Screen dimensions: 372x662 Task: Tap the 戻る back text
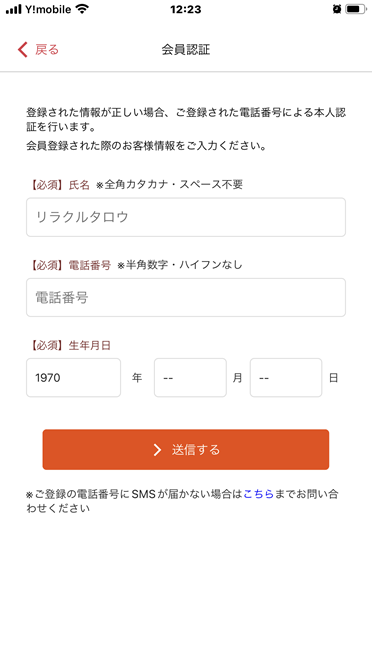pos(47,49)
